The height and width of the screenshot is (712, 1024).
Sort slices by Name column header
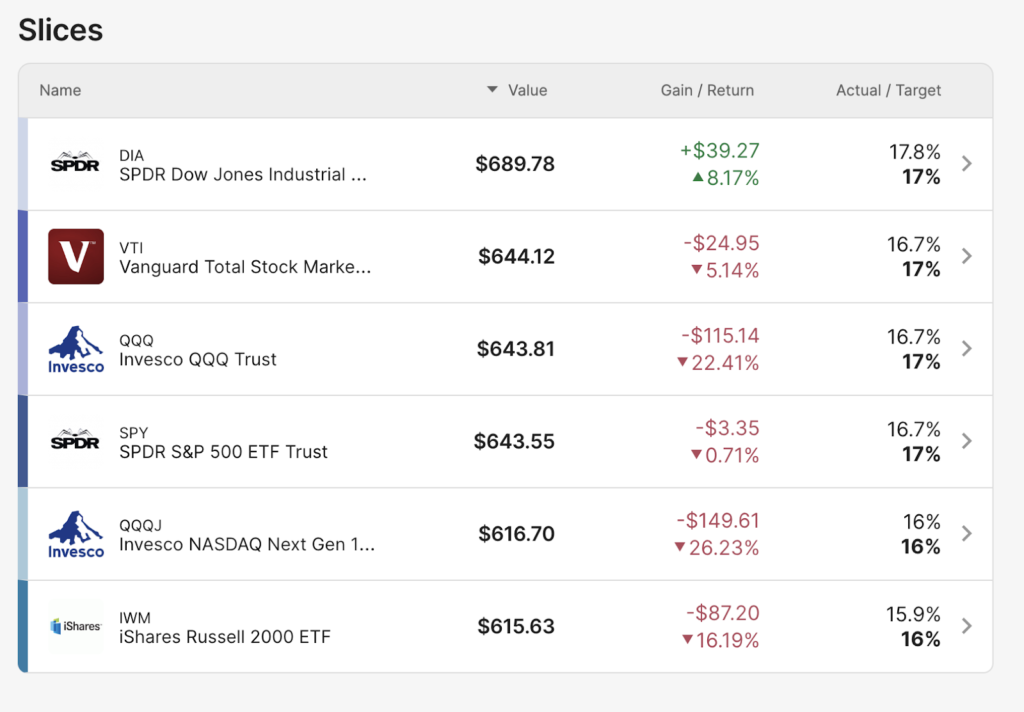60,90
